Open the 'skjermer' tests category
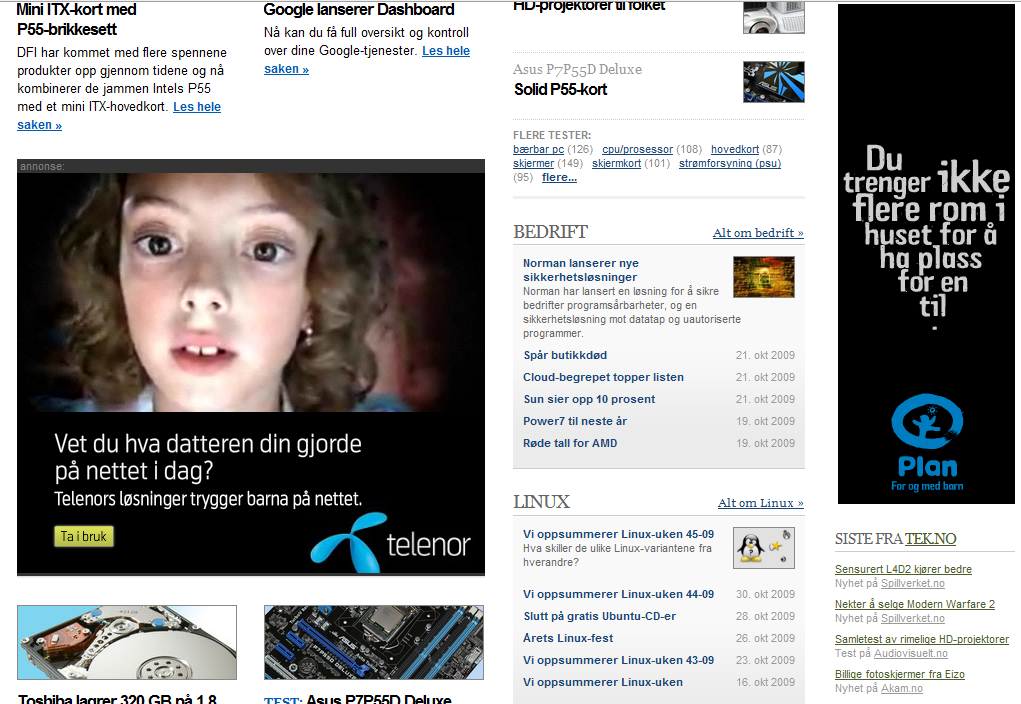The width and height of the screenshot is (1021, 704). pos(533,163)
